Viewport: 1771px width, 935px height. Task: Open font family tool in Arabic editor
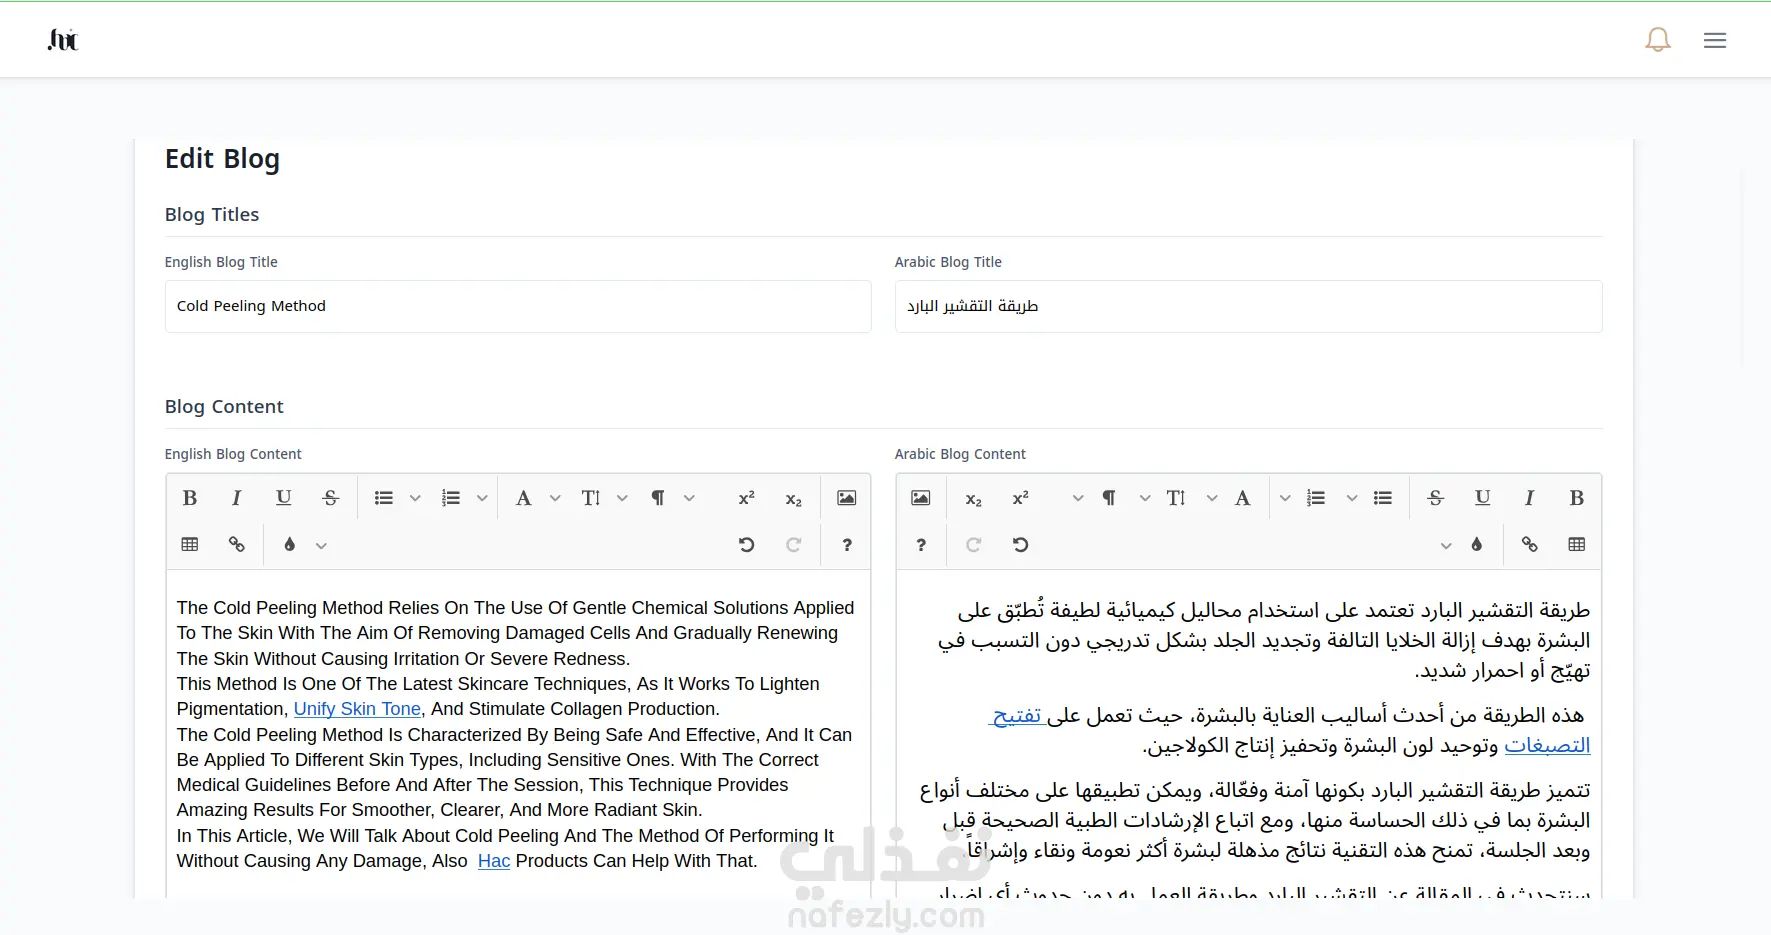[x=1243, y=498]
